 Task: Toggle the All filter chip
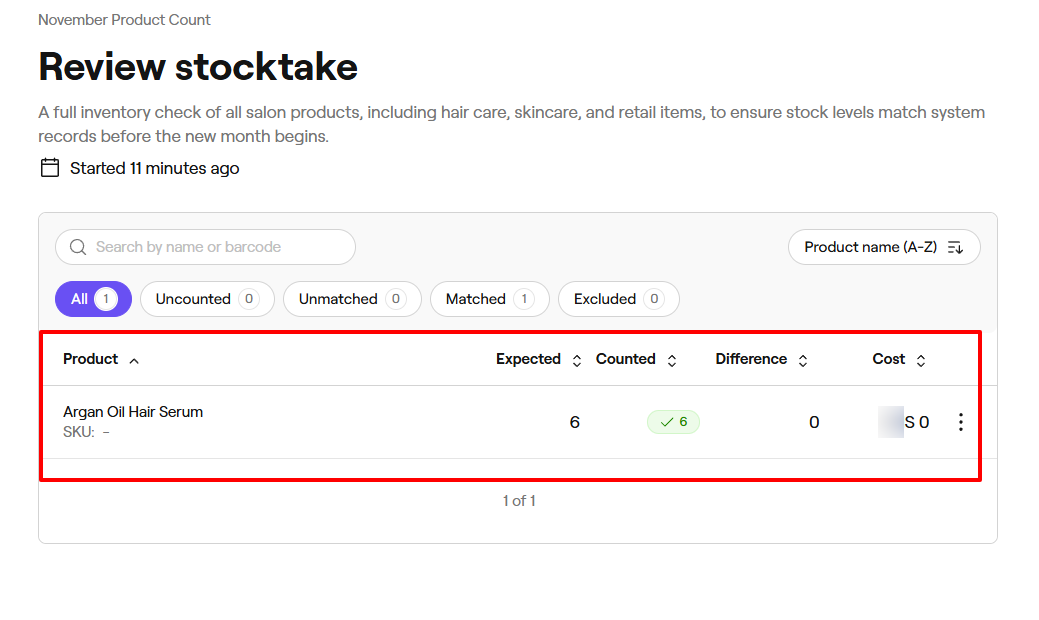(93, 299)
